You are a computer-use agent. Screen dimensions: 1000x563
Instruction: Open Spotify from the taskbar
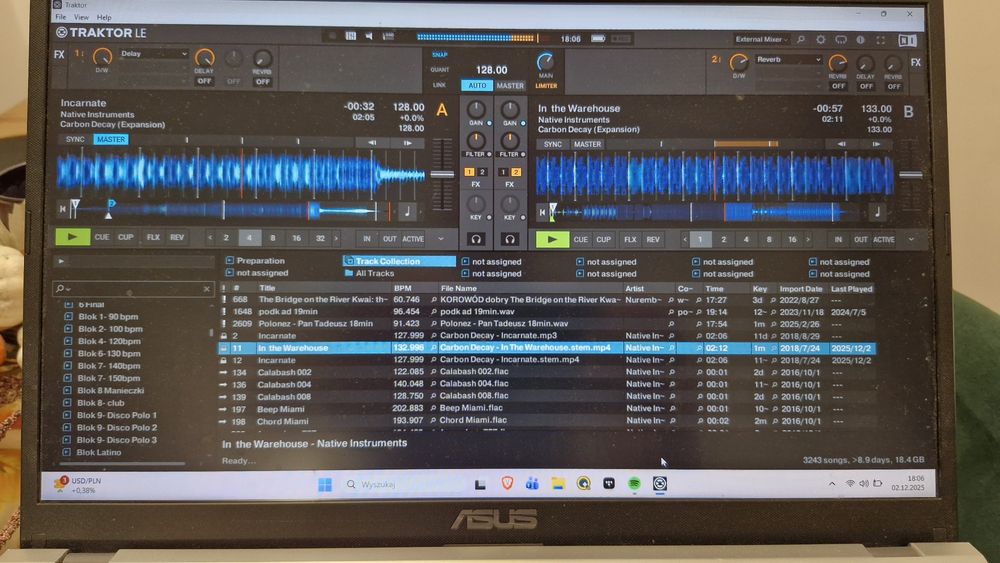coord(634,484)
